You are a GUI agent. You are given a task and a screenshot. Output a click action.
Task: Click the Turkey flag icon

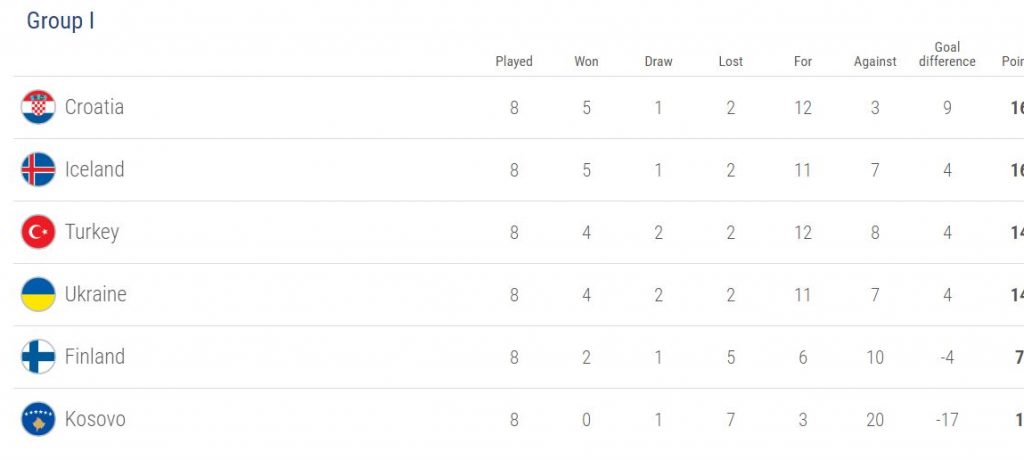coord(38,232)
